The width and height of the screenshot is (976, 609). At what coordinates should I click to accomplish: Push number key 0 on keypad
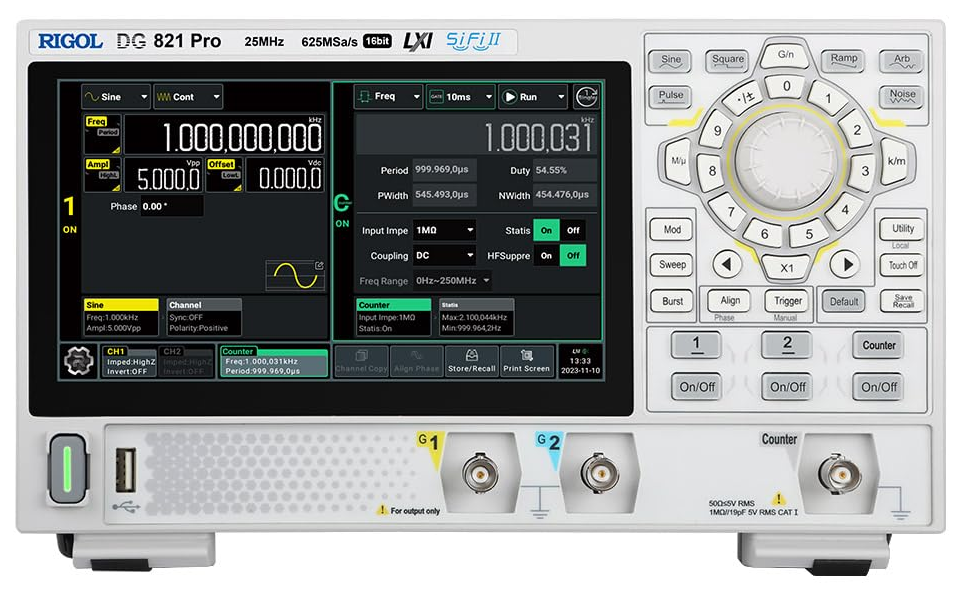tap(787, 86)
